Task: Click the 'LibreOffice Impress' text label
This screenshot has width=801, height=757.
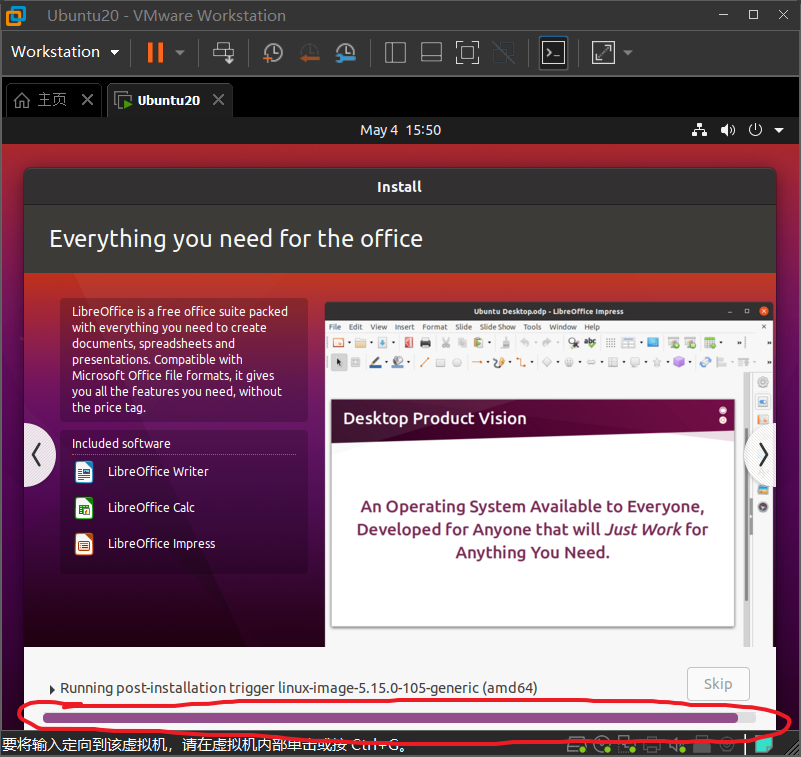Action: coord(161,544)
